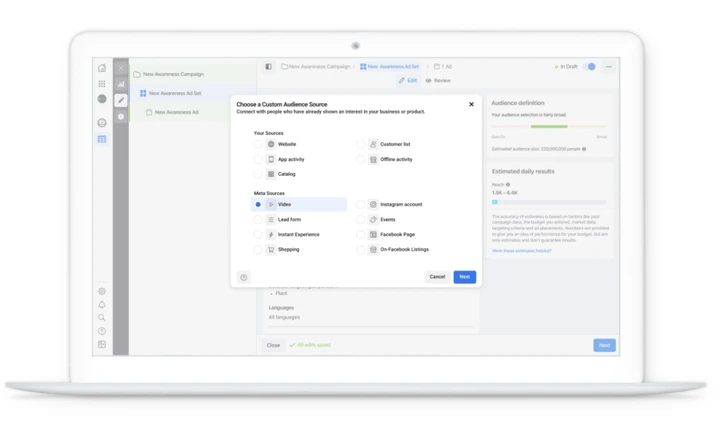The width and height of the screenshot is (720, 437).
Task: Choose the Shopping source label
Action: tap(288, 249)
